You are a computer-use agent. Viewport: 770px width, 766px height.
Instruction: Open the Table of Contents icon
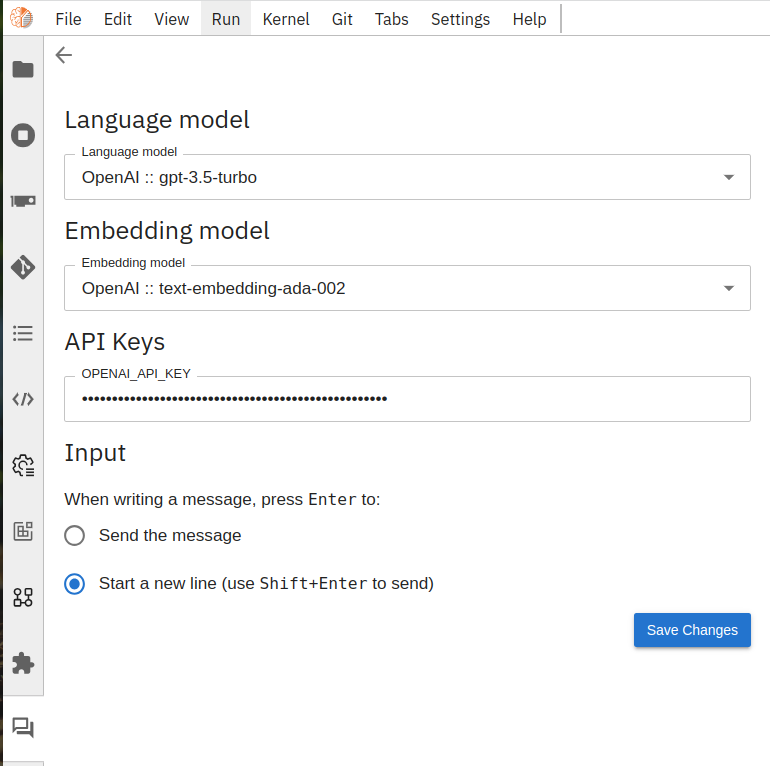coord(23,333)
